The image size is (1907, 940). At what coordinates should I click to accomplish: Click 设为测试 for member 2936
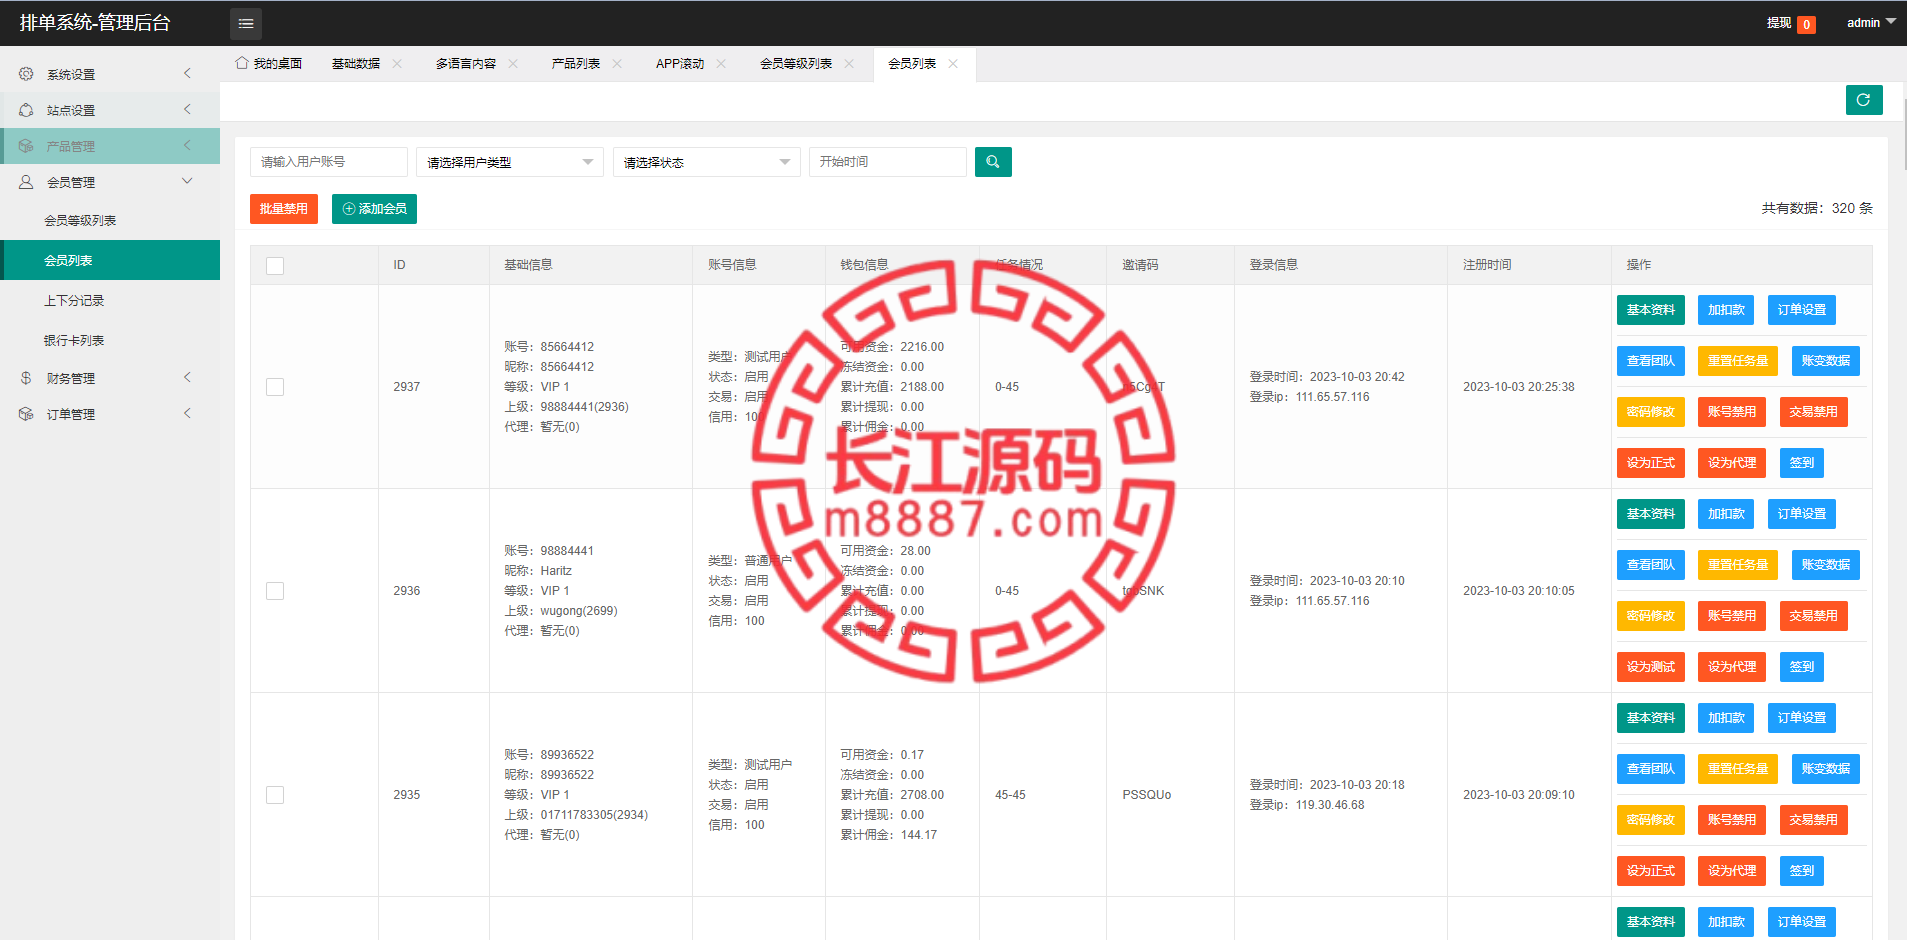click(x=1651, y=667)
